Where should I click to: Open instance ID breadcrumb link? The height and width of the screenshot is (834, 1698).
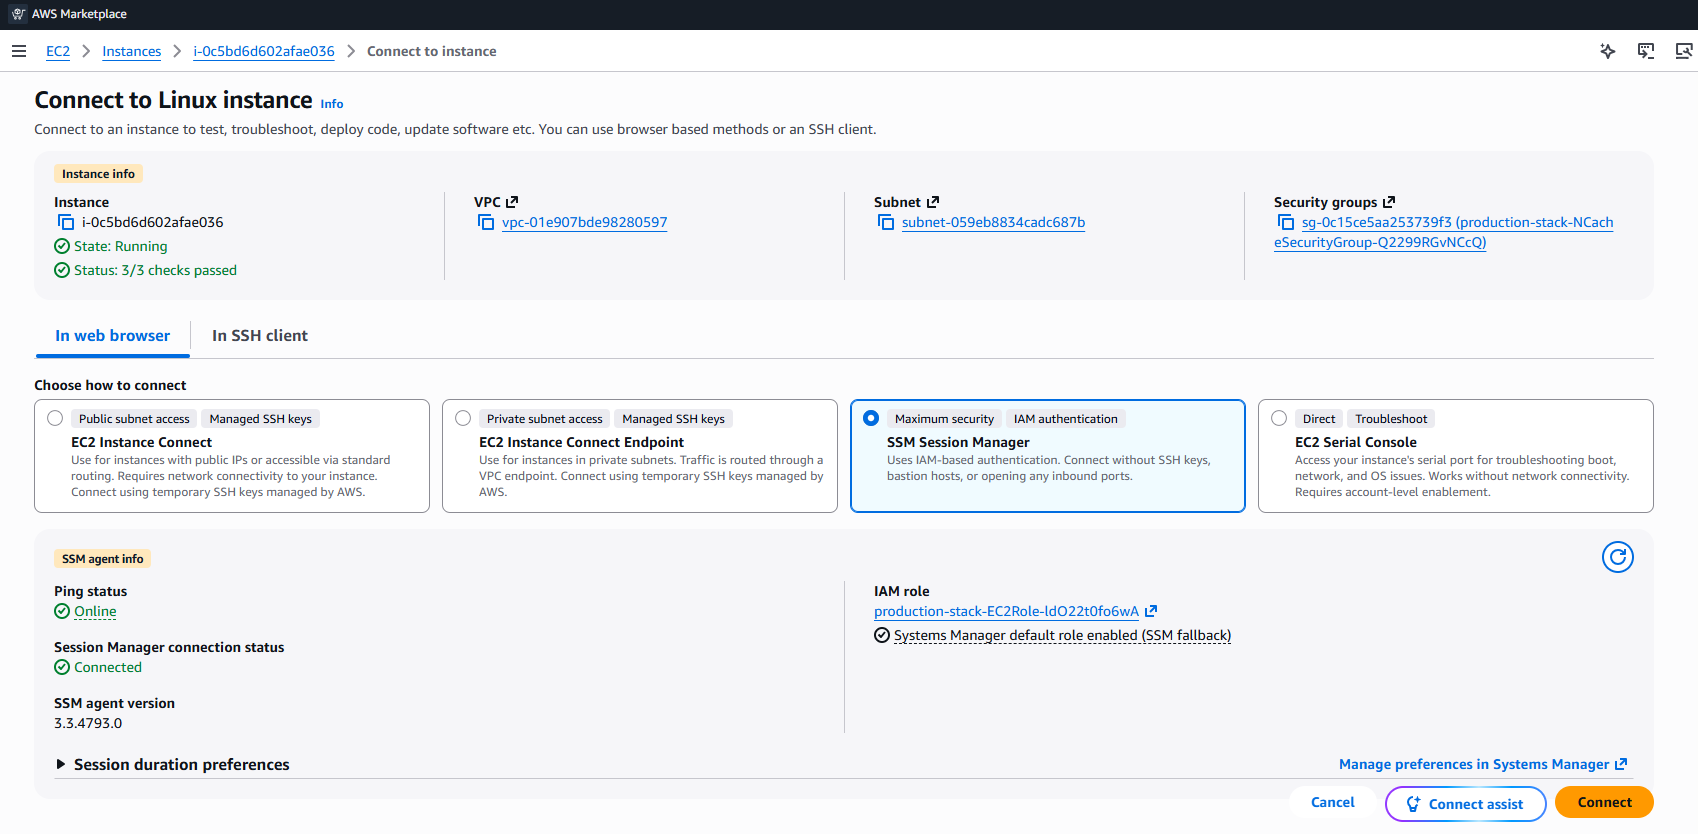[x=264, y=51]
